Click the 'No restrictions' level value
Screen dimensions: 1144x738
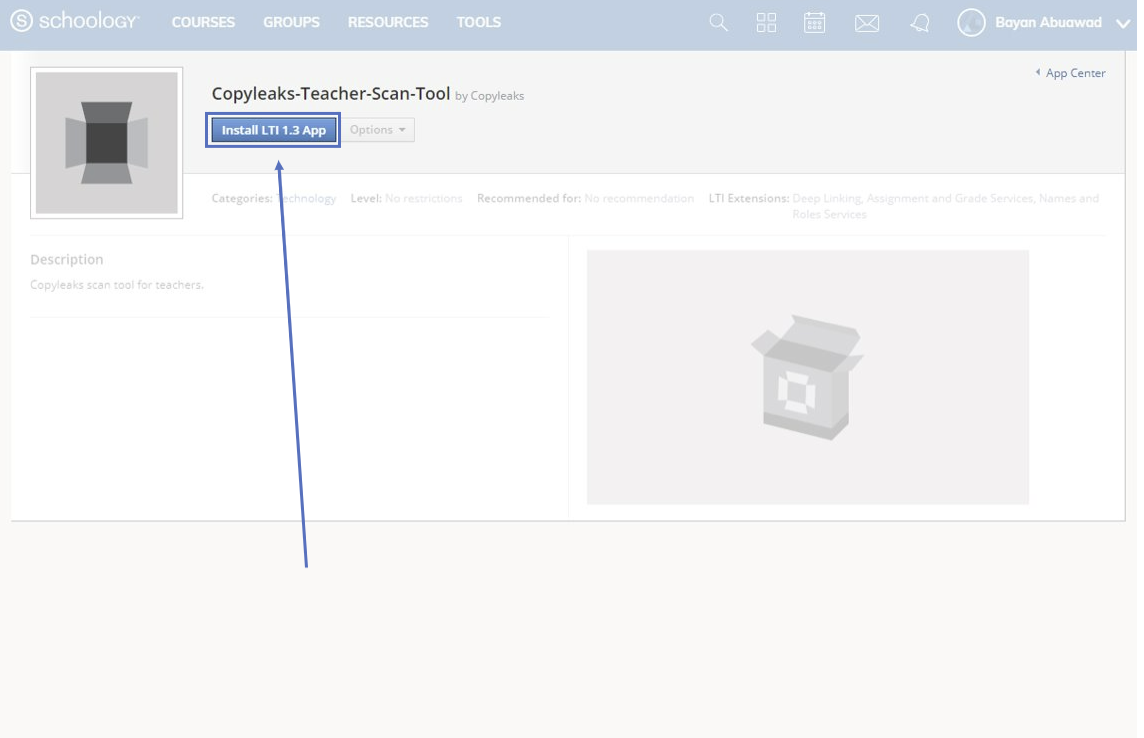pos(424,198)
